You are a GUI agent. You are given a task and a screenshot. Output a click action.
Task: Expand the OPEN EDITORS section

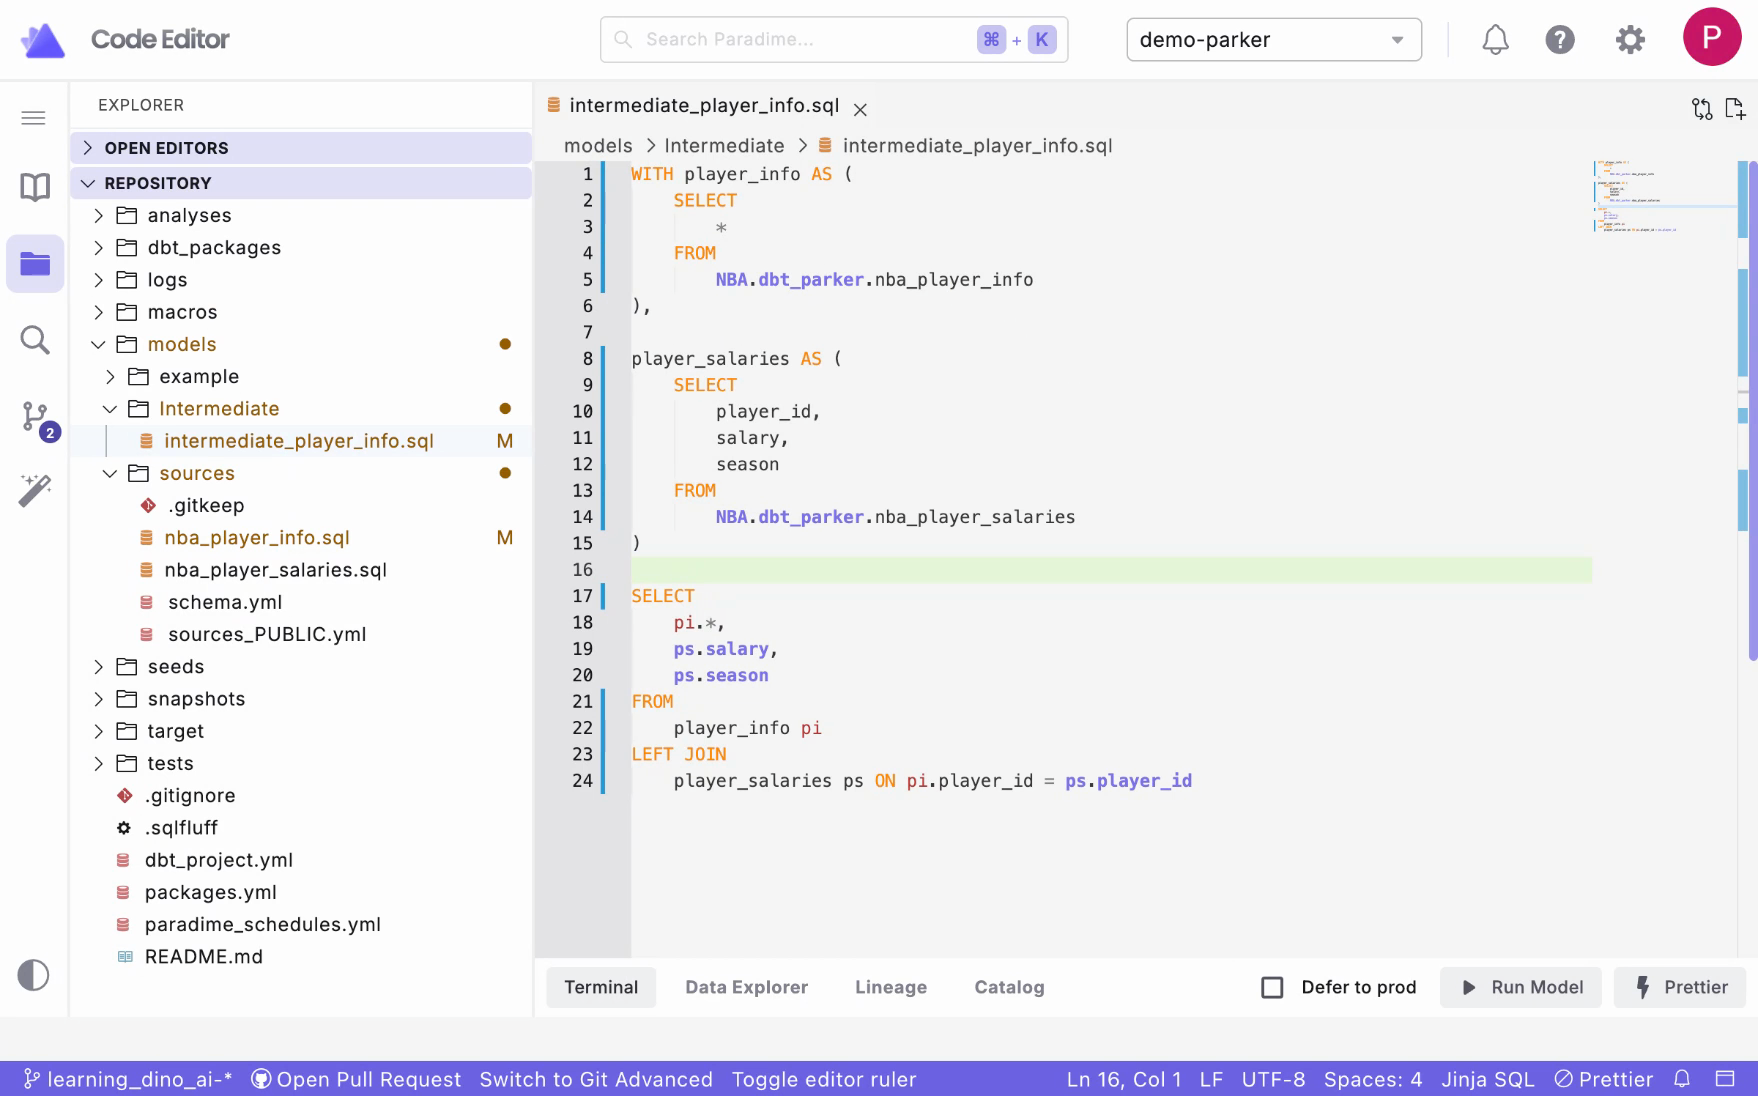pyautogui.click(x=301, y=148)
